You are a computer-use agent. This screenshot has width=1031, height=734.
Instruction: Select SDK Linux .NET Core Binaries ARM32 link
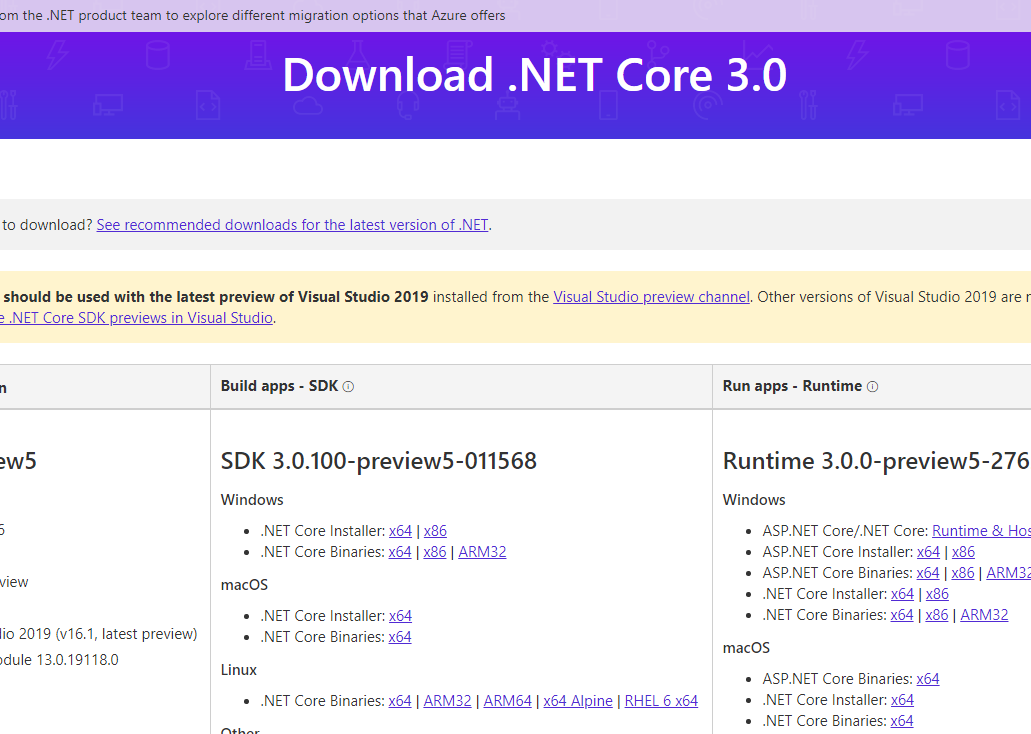tap(448, 701)
